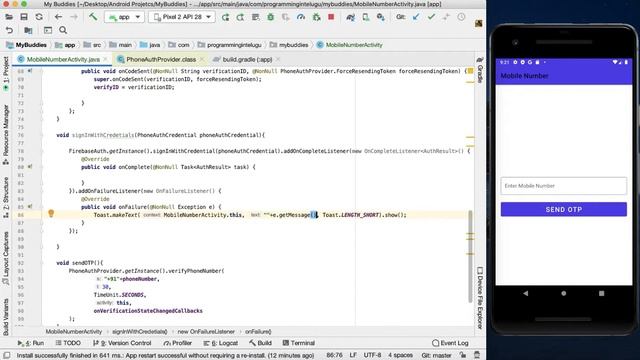Click the UTF-8 encoding status entry
The width and height of the screenshot is (640, 360).
(x=372, y=356)
